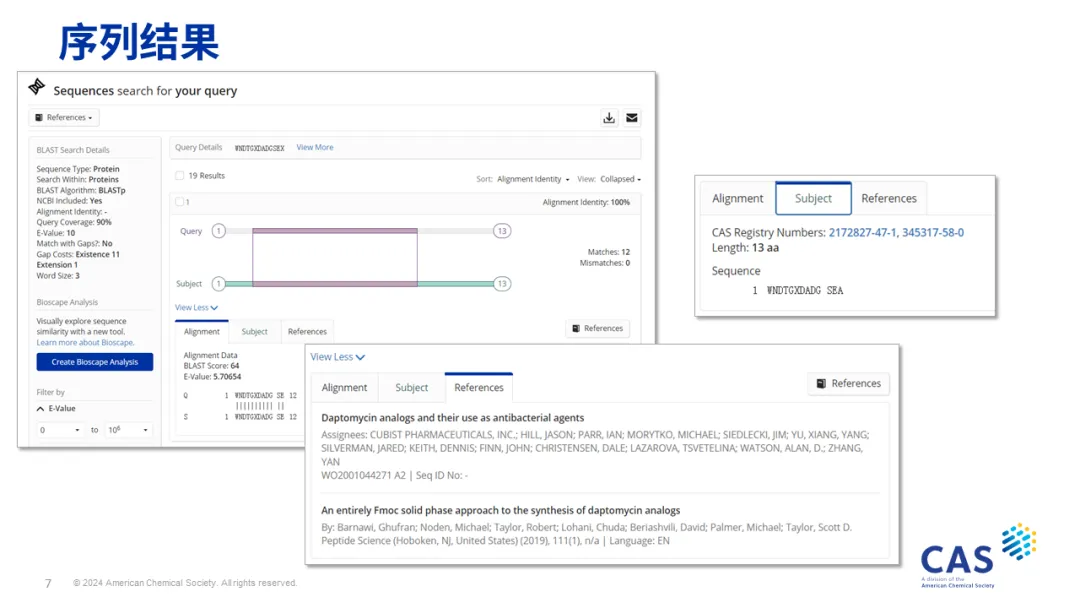Click the purple aligned region in graphic

coord(335,258)
